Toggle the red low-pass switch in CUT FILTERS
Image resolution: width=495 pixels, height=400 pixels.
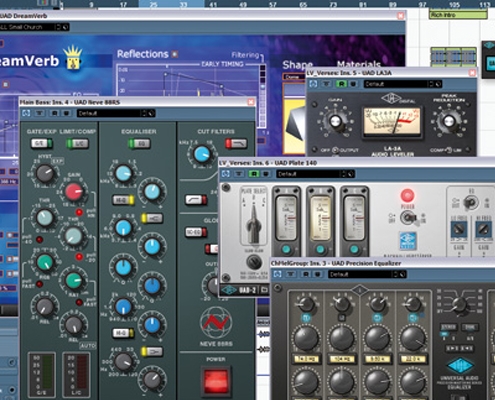tap(236, 143)
